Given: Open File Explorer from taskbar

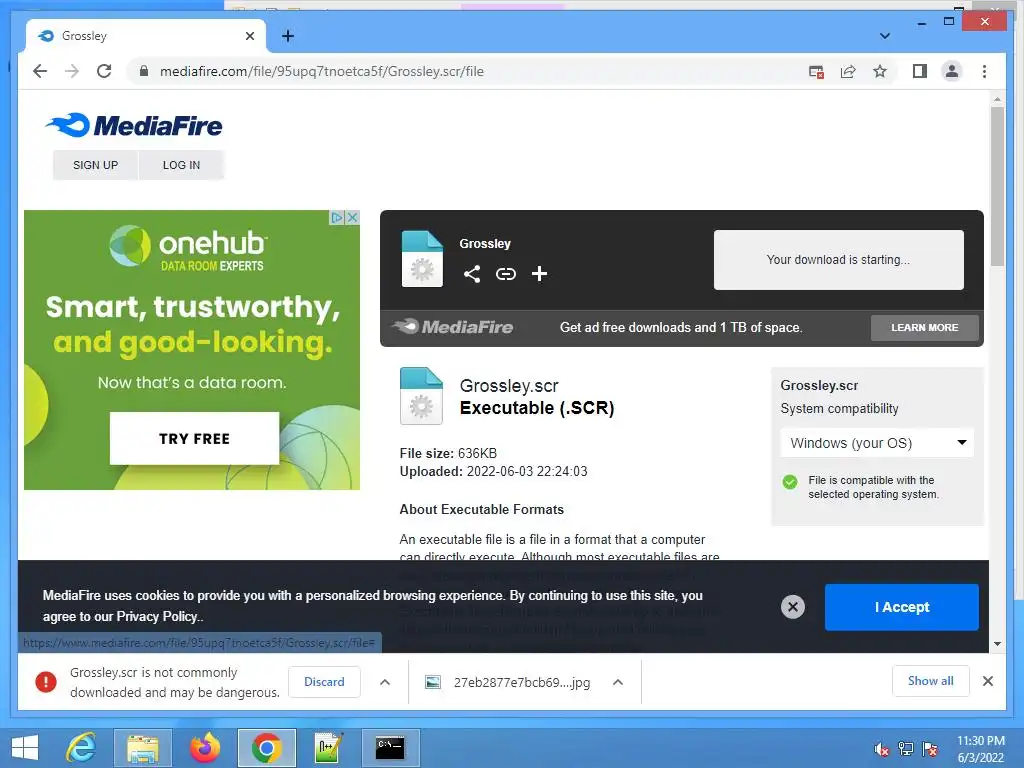Looking at the screenshot, I should [x=142, y=748].
